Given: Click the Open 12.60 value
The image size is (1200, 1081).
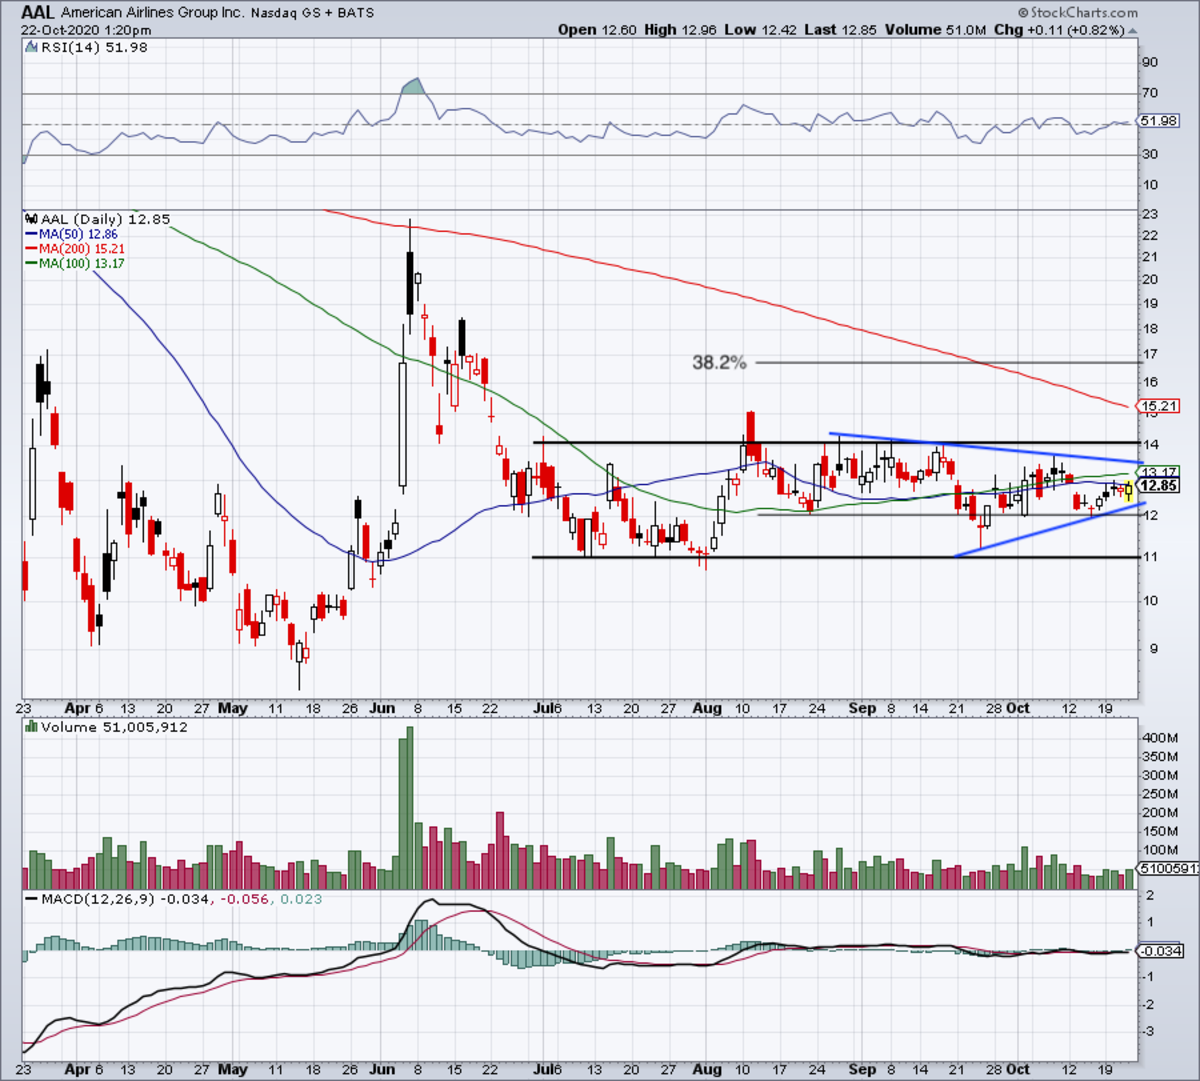Looking at the screenshot, I should click(597, 29).
